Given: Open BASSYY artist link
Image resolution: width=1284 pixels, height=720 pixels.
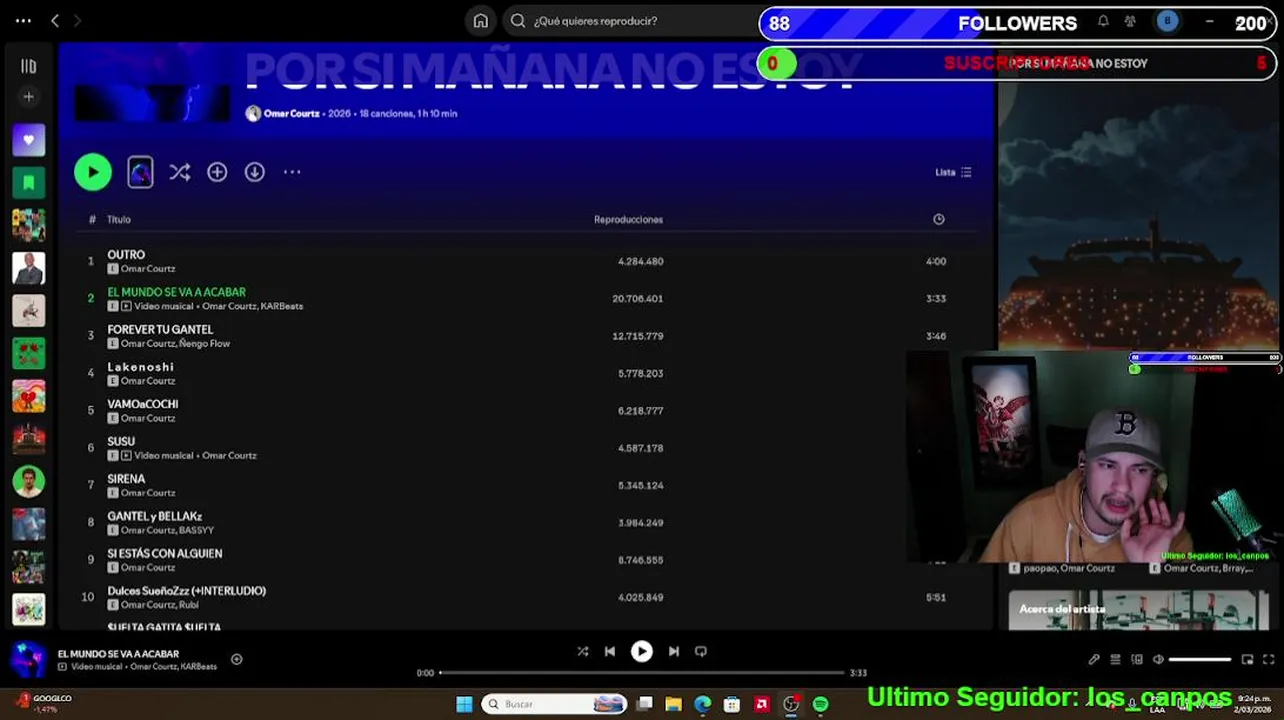Looking at the screenshot, I should click(x=196, y=531).
